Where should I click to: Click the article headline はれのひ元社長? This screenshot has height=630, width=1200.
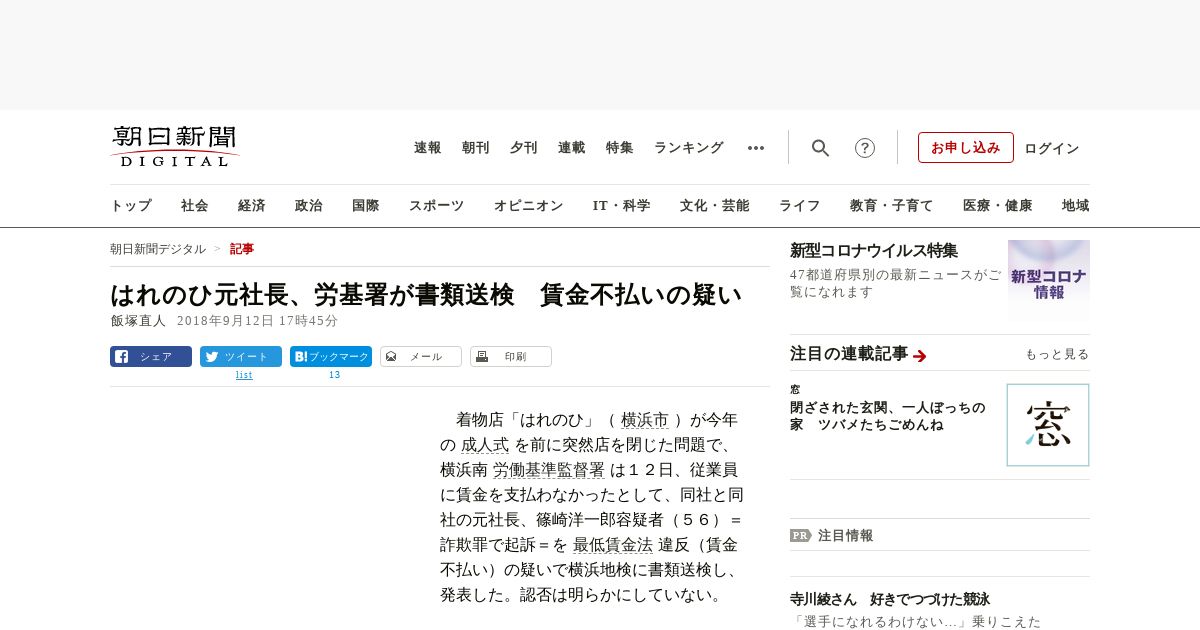pyautogui.click(x=426, y=294)
